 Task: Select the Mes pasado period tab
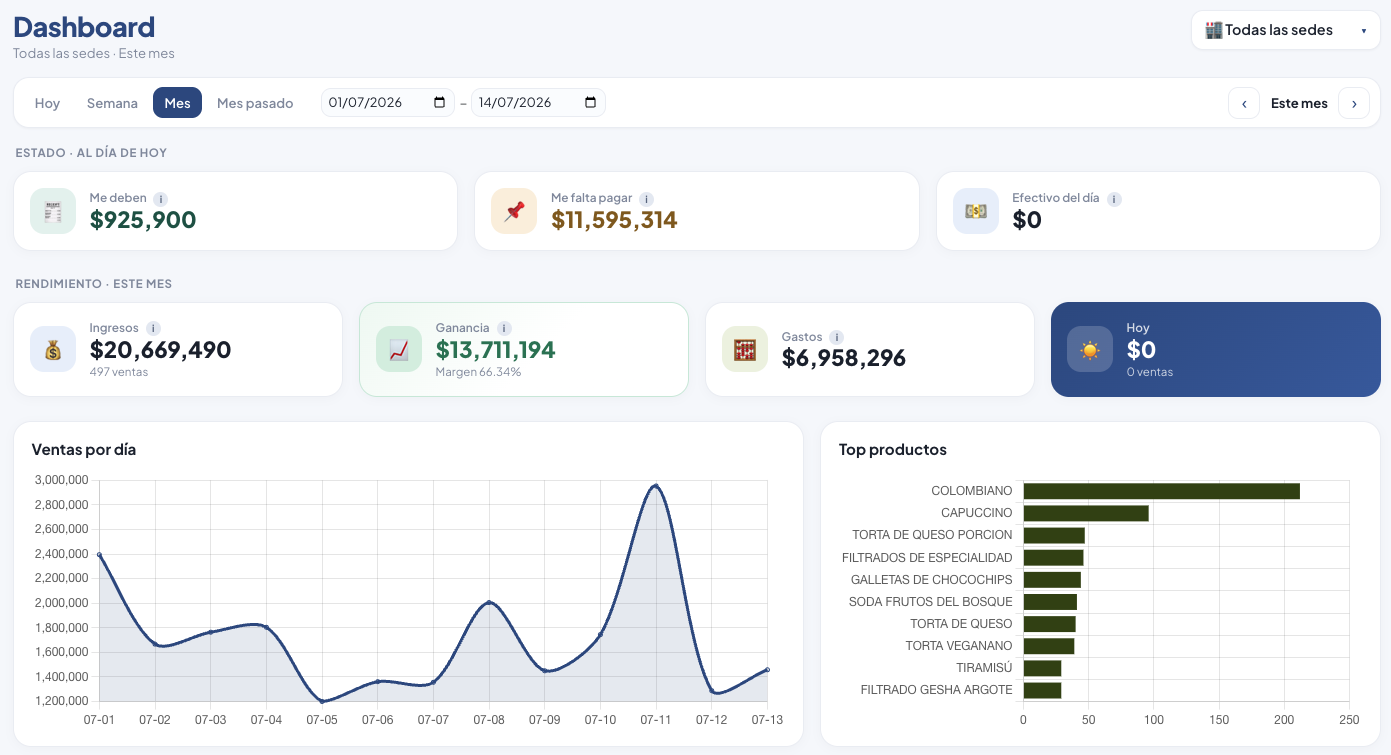pyautogui.click(x=255, y=103)
